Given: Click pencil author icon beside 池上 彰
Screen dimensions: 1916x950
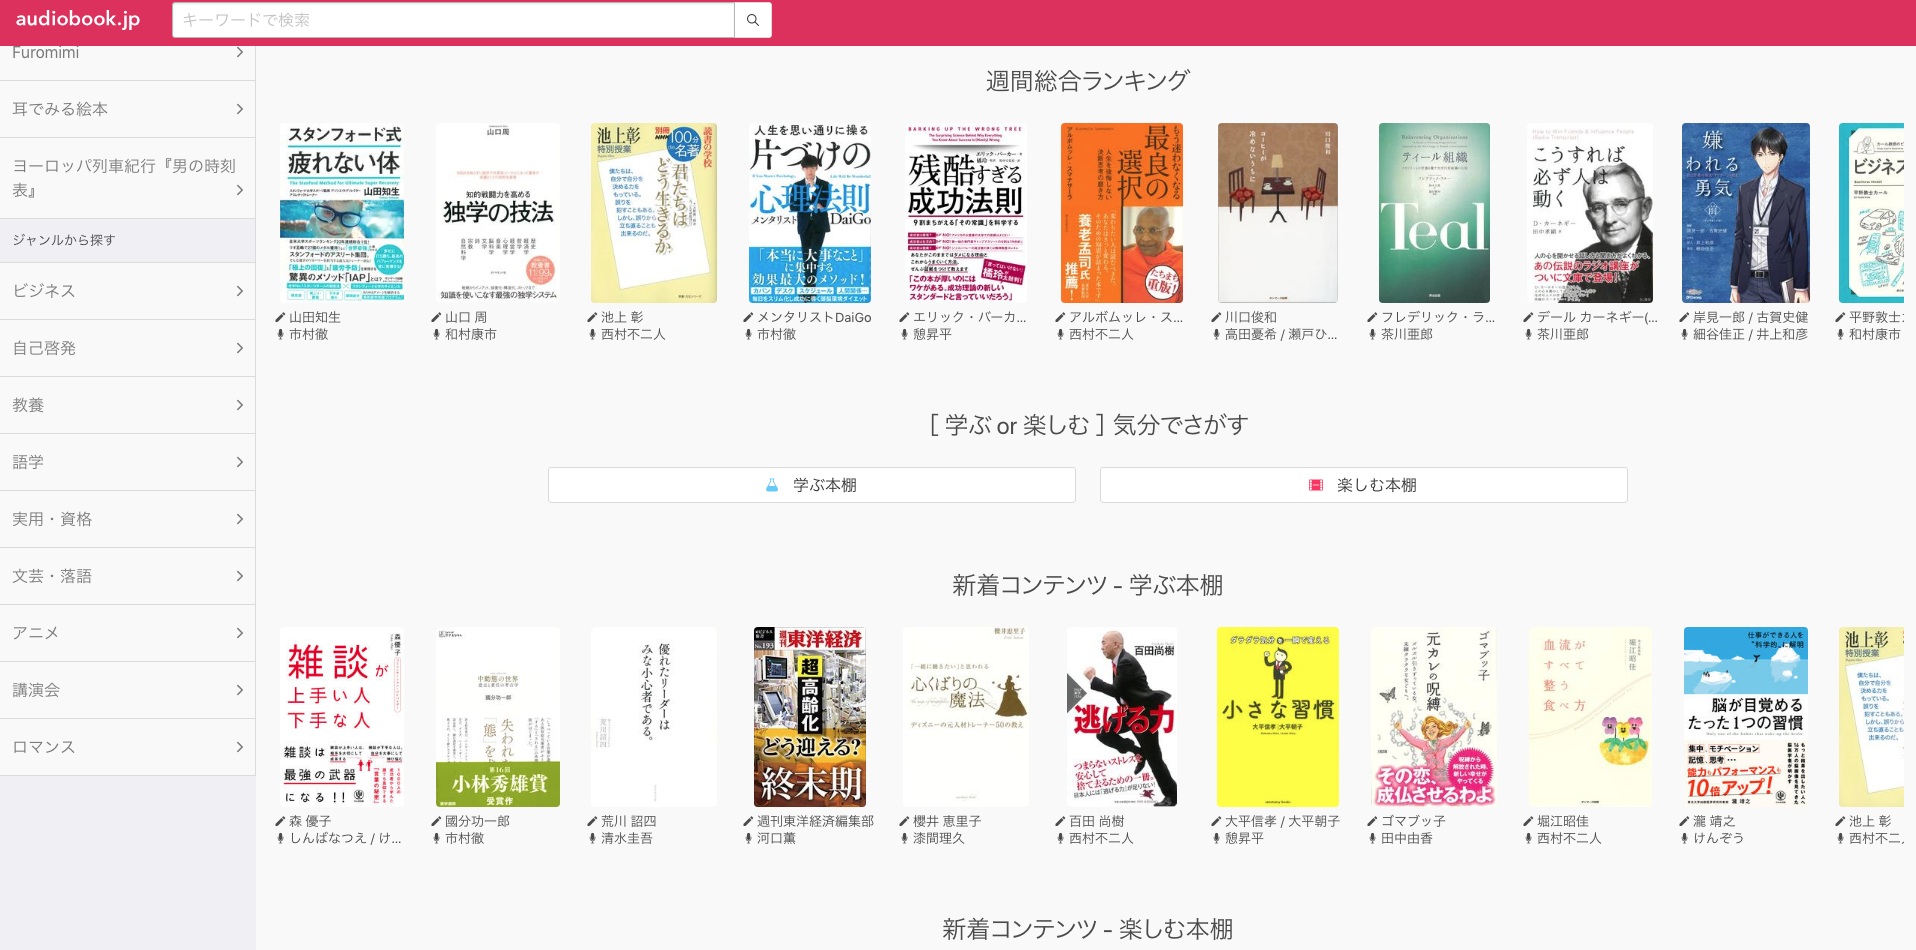Looking at the screenshot, I should [592, 317].
